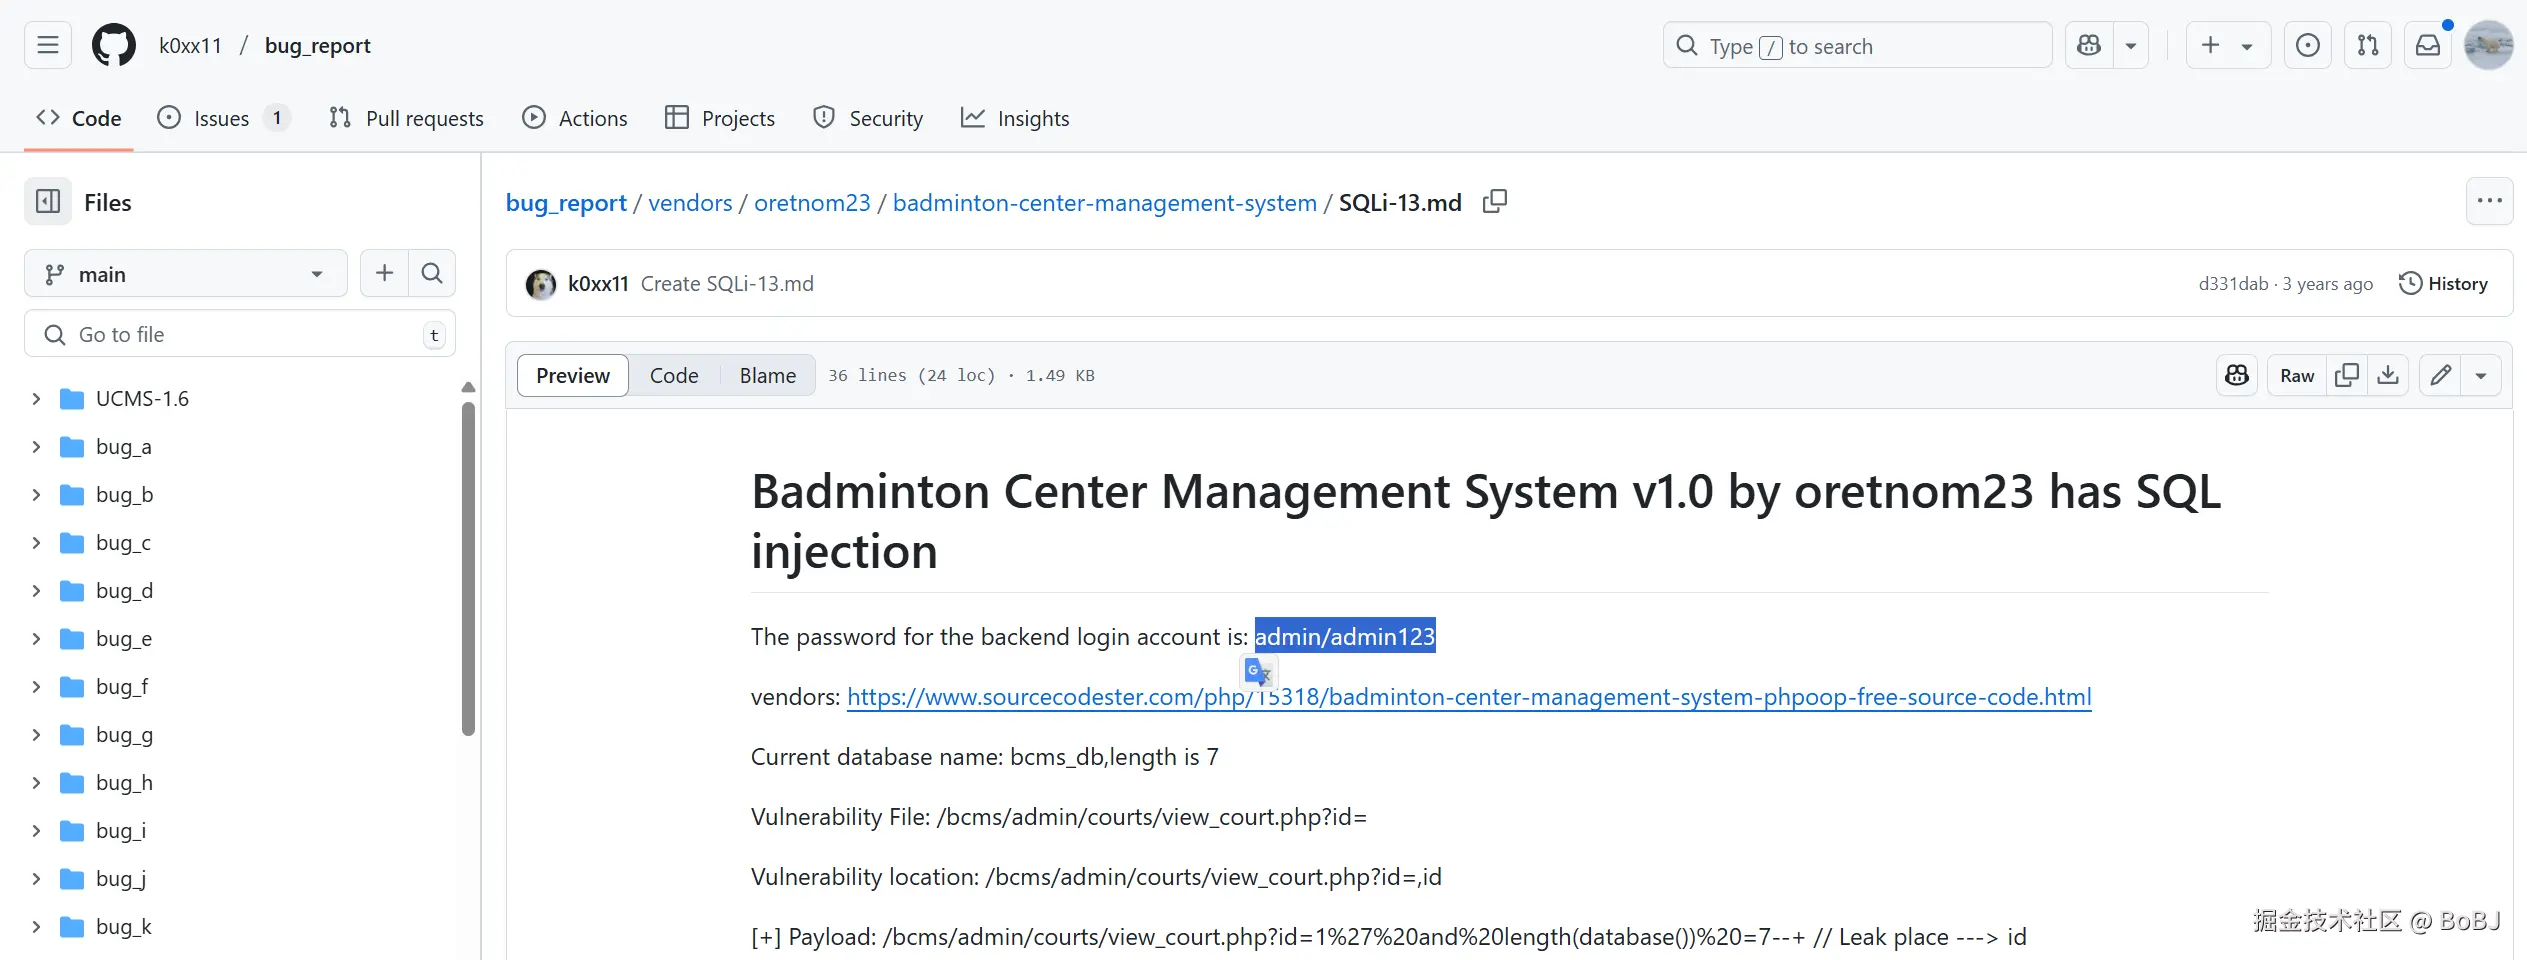Download the raw file
This screenshot has height=960, width=2527.
2388,375
